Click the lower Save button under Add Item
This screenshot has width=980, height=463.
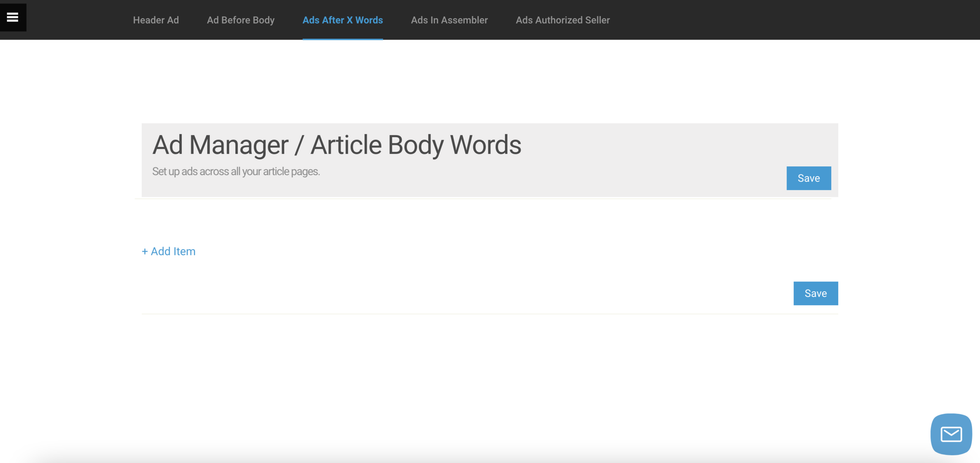pos(815,293)
